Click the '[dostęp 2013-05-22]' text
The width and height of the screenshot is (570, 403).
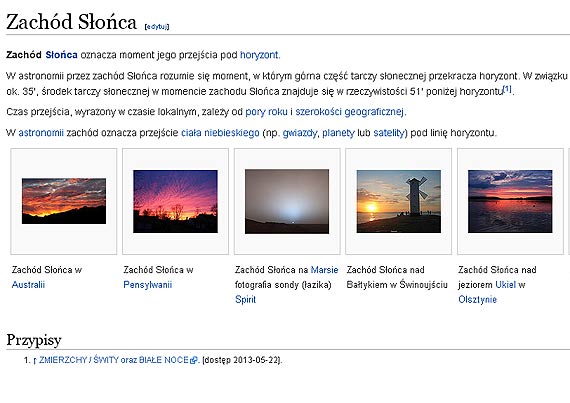242,360
